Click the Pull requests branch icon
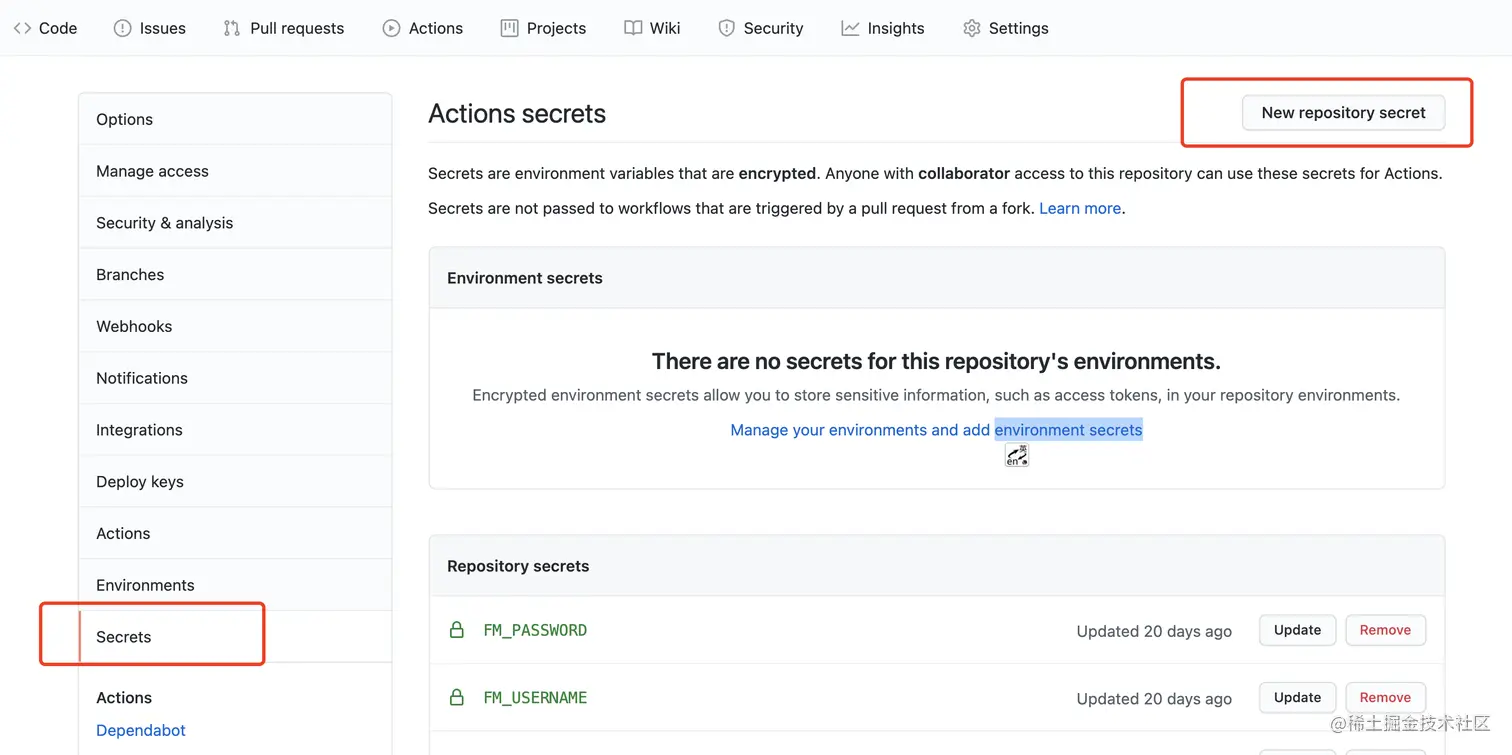The height and width of the screenshot is (755, 1512). click(232, 28)
